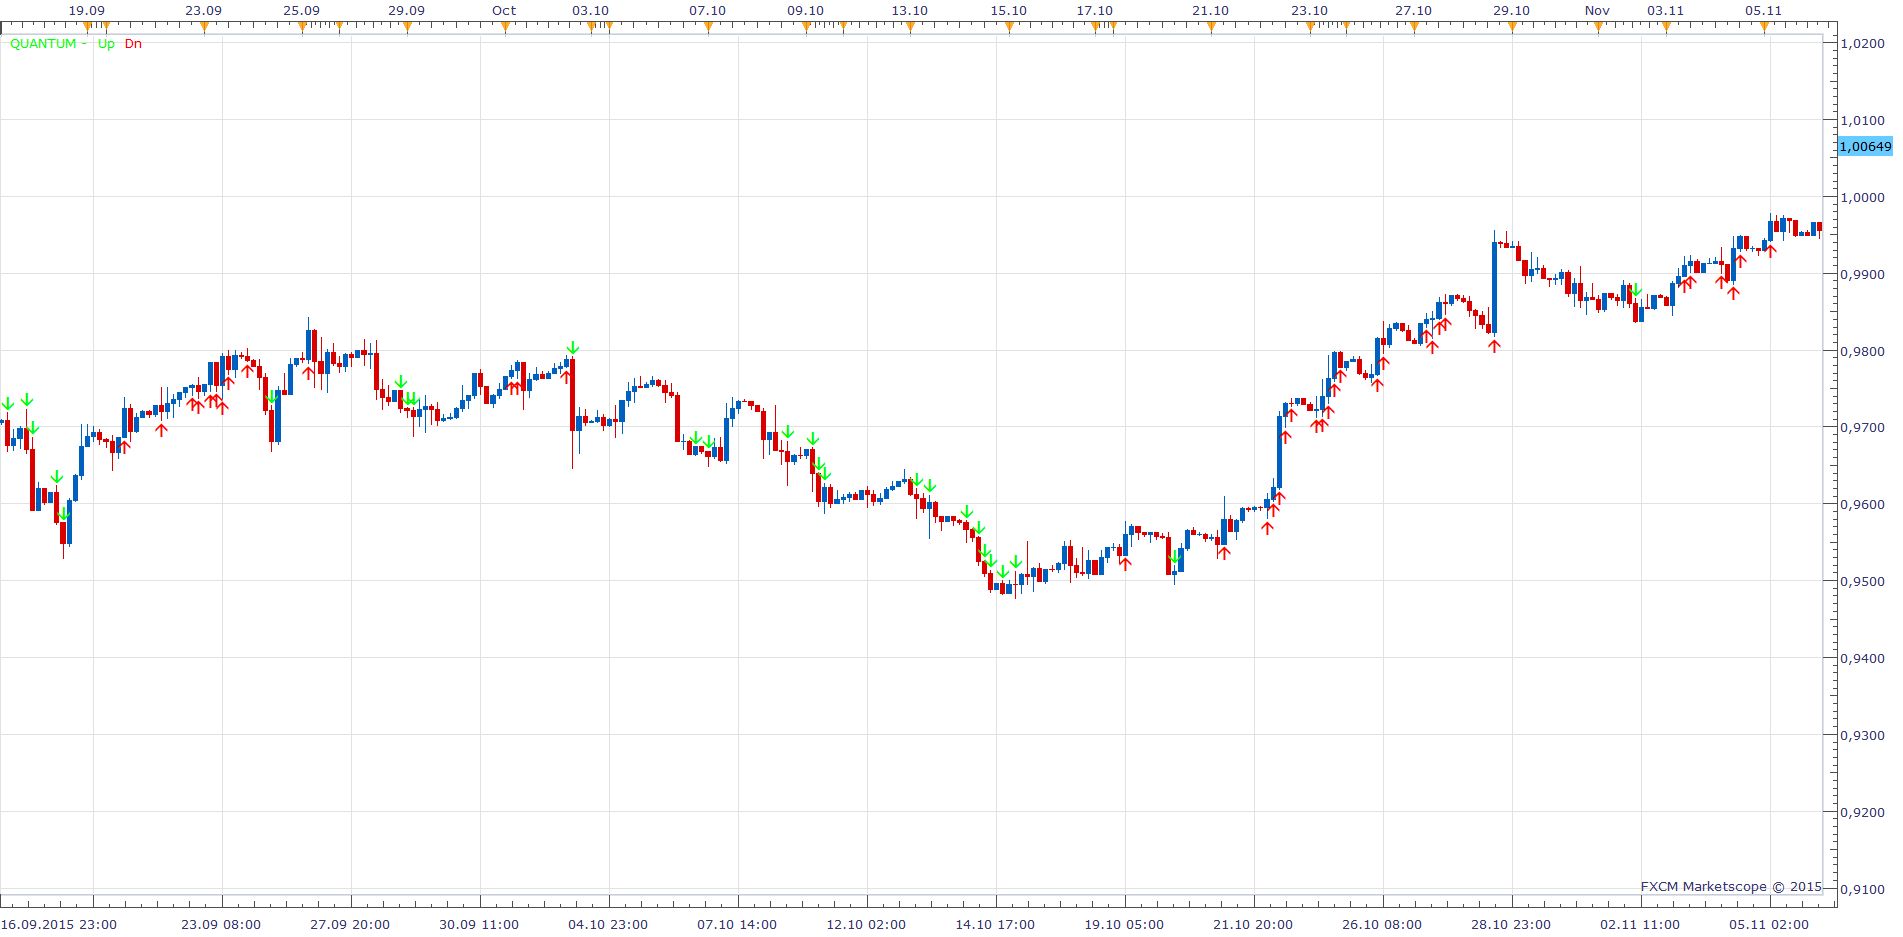Click the 28.10 23:00 bottom time label
The height and width of the screenshot is (937, 1903).
[x=1511, y=924]
